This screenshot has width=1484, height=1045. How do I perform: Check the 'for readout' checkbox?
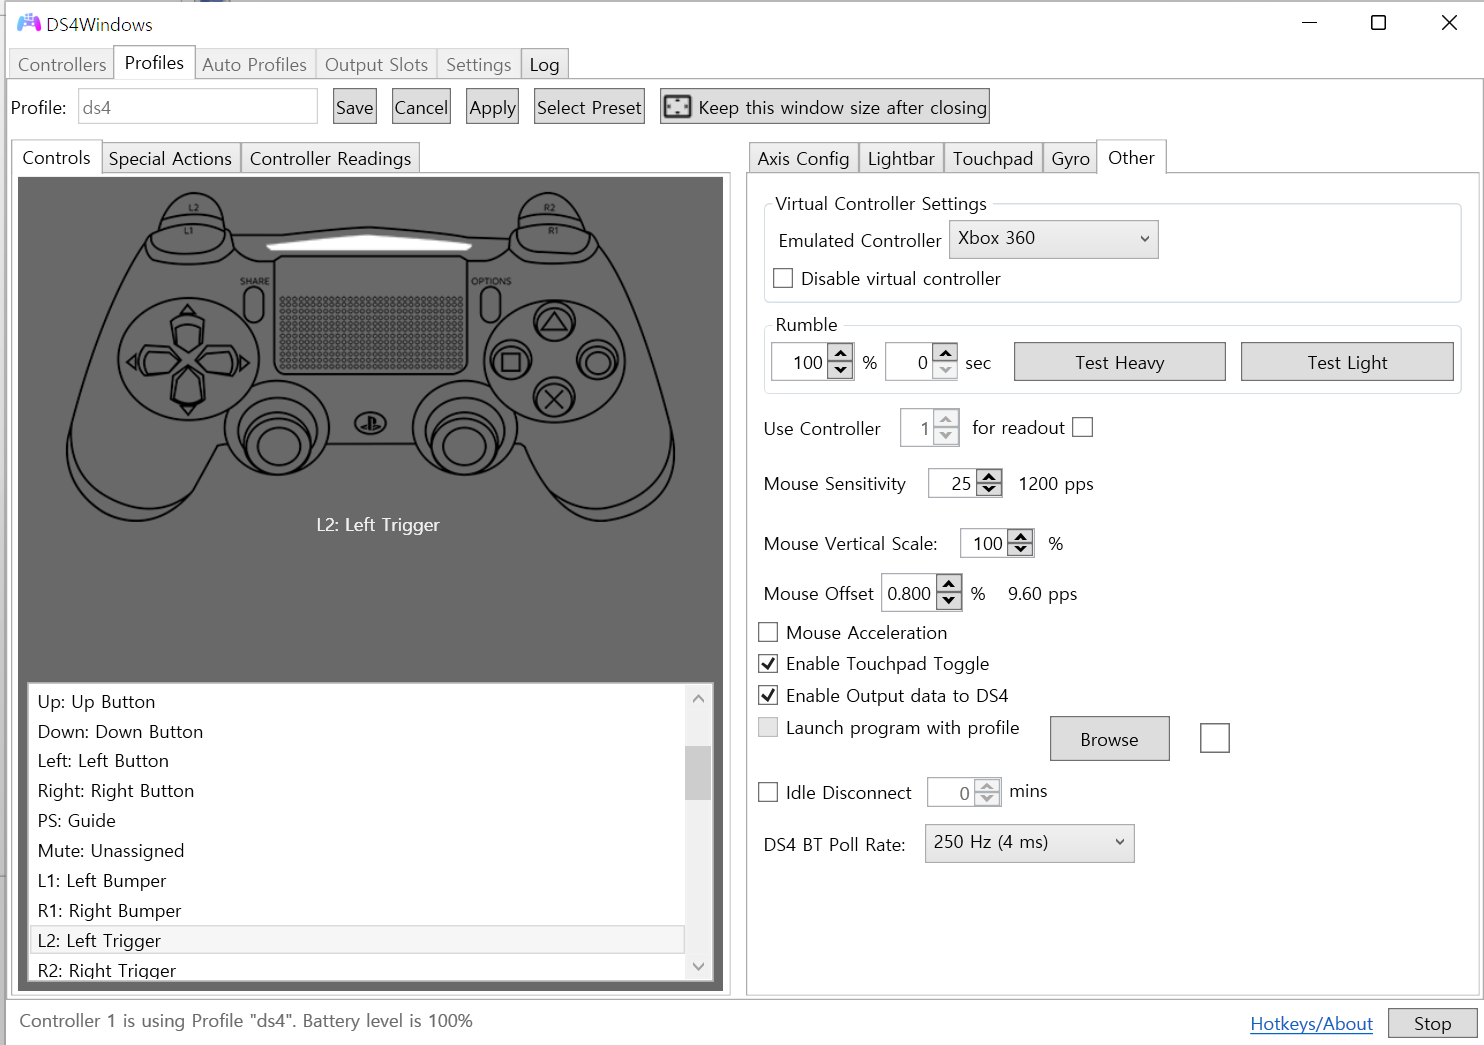point(1082,427)
